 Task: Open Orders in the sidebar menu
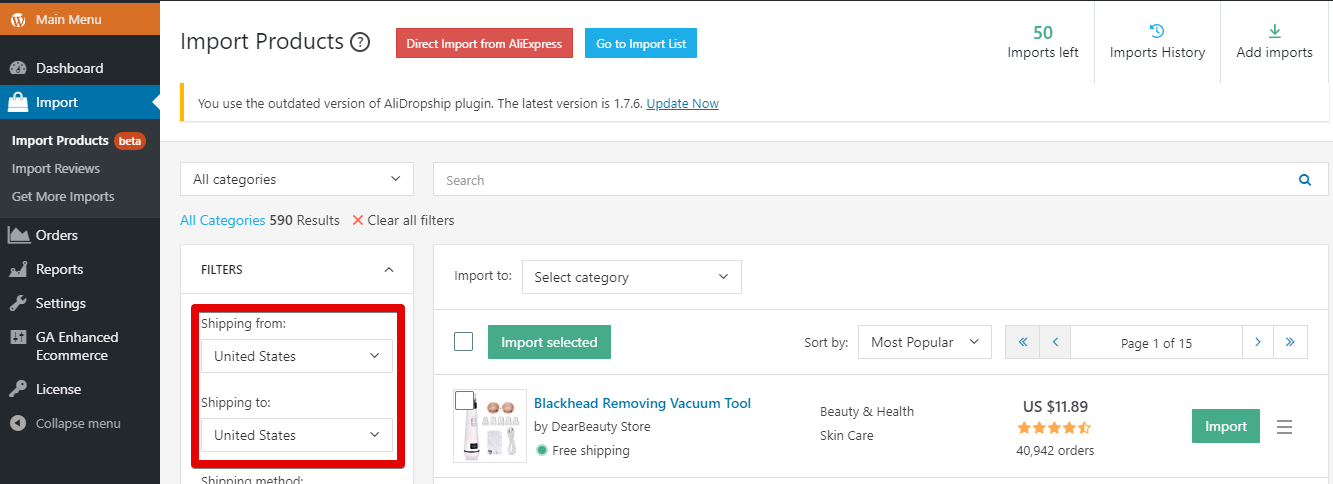pyautogui.click(x=56, y=235)
